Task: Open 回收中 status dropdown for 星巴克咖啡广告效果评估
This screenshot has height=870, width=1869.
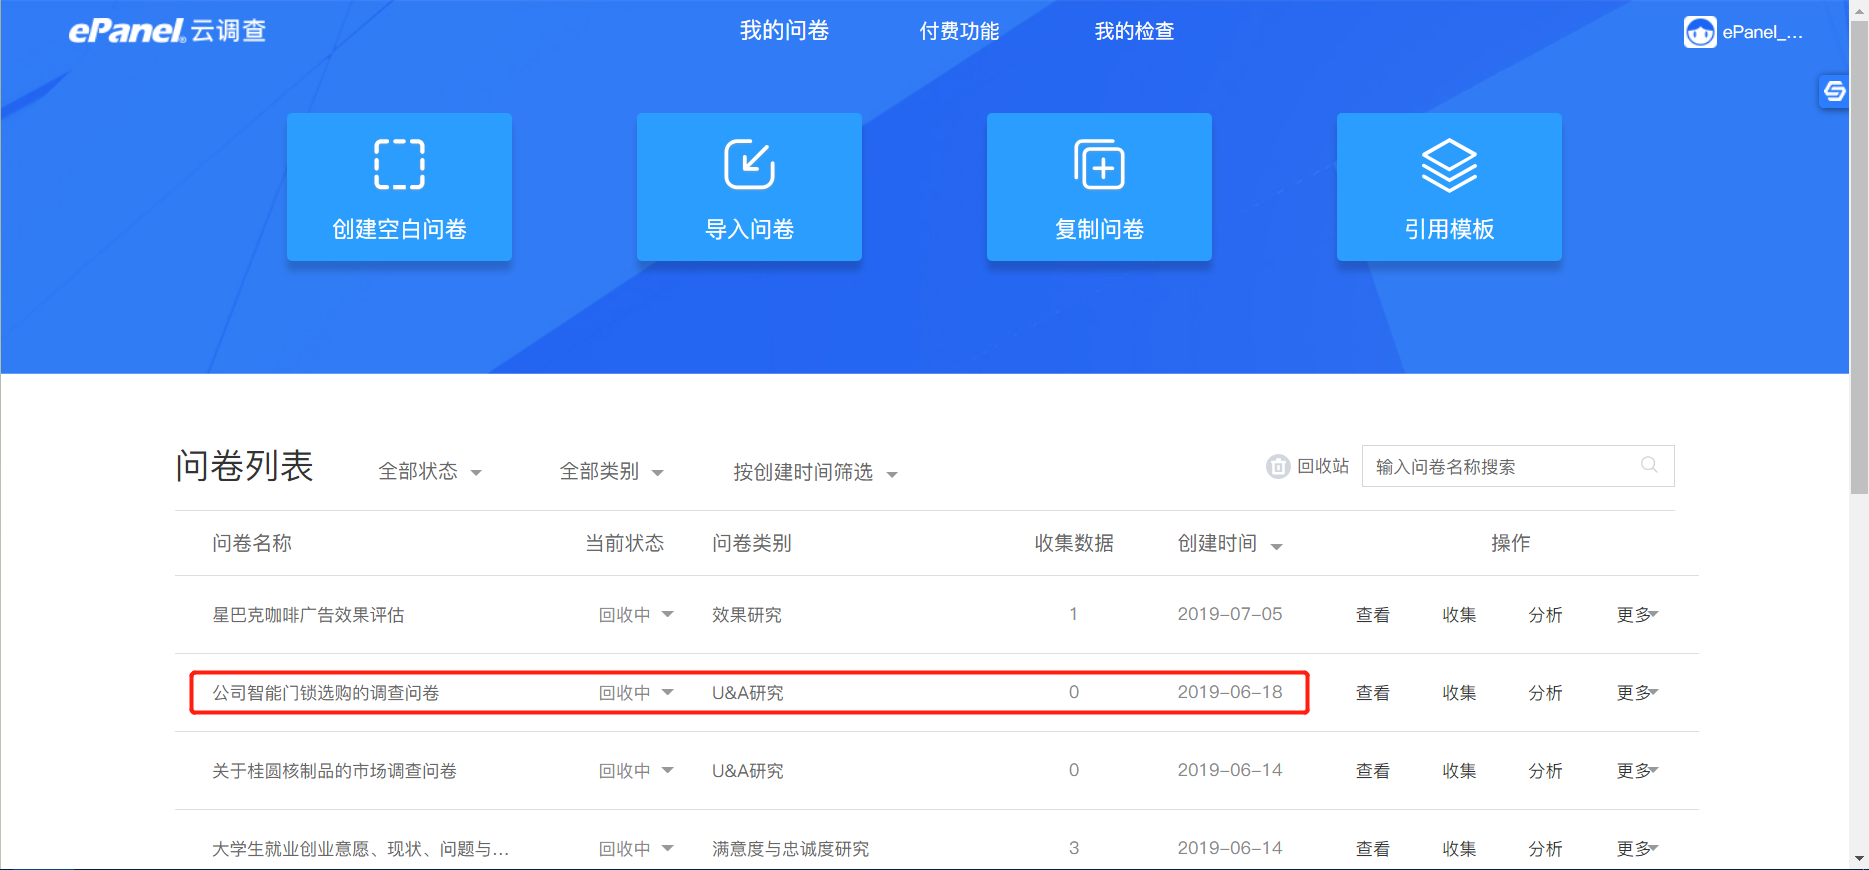Action: coord(636,615)
